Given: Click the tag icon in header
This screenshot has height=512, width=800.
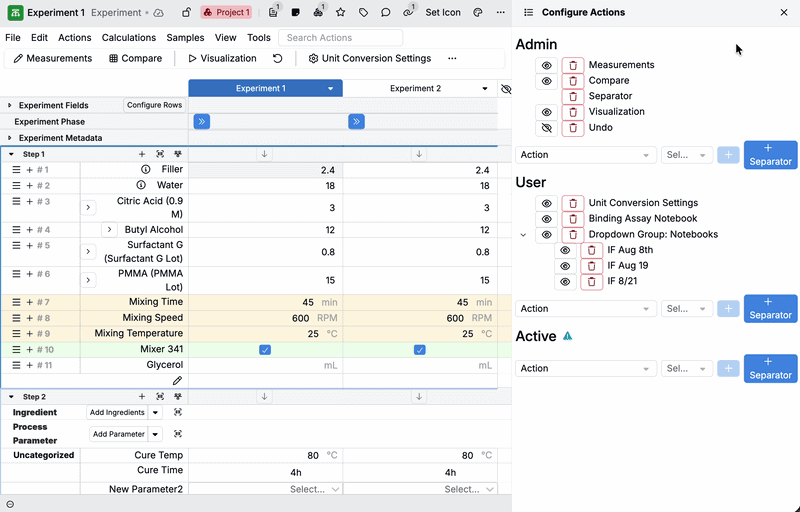Looking at the screenshot, I should click(363, 13).
